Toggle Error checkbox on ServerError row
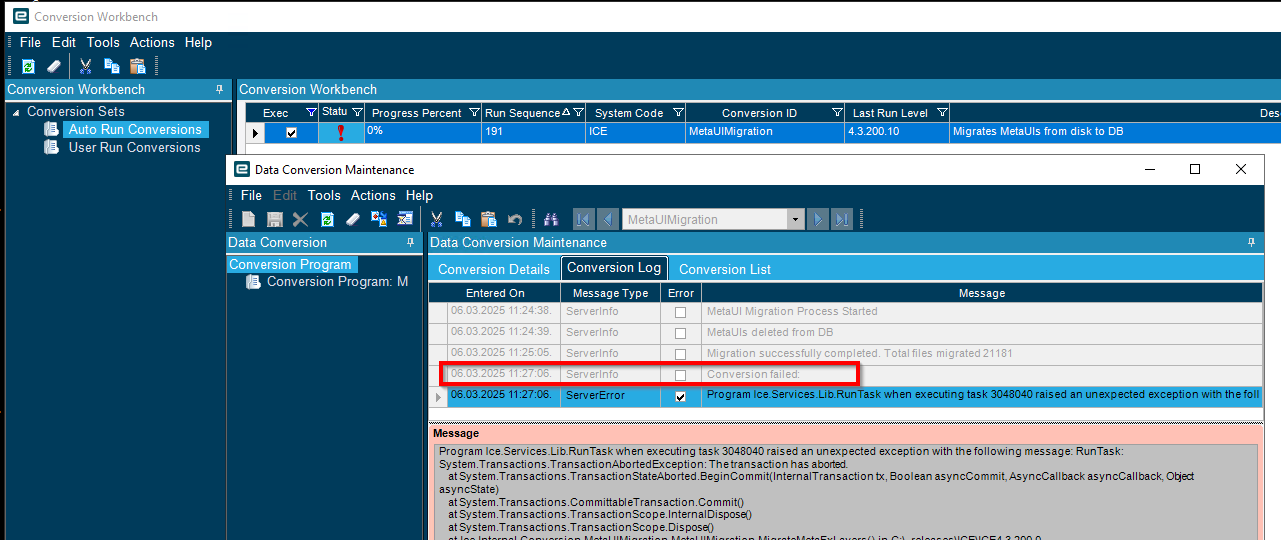This screenshot has height=540, width=1281. [680, 396]
